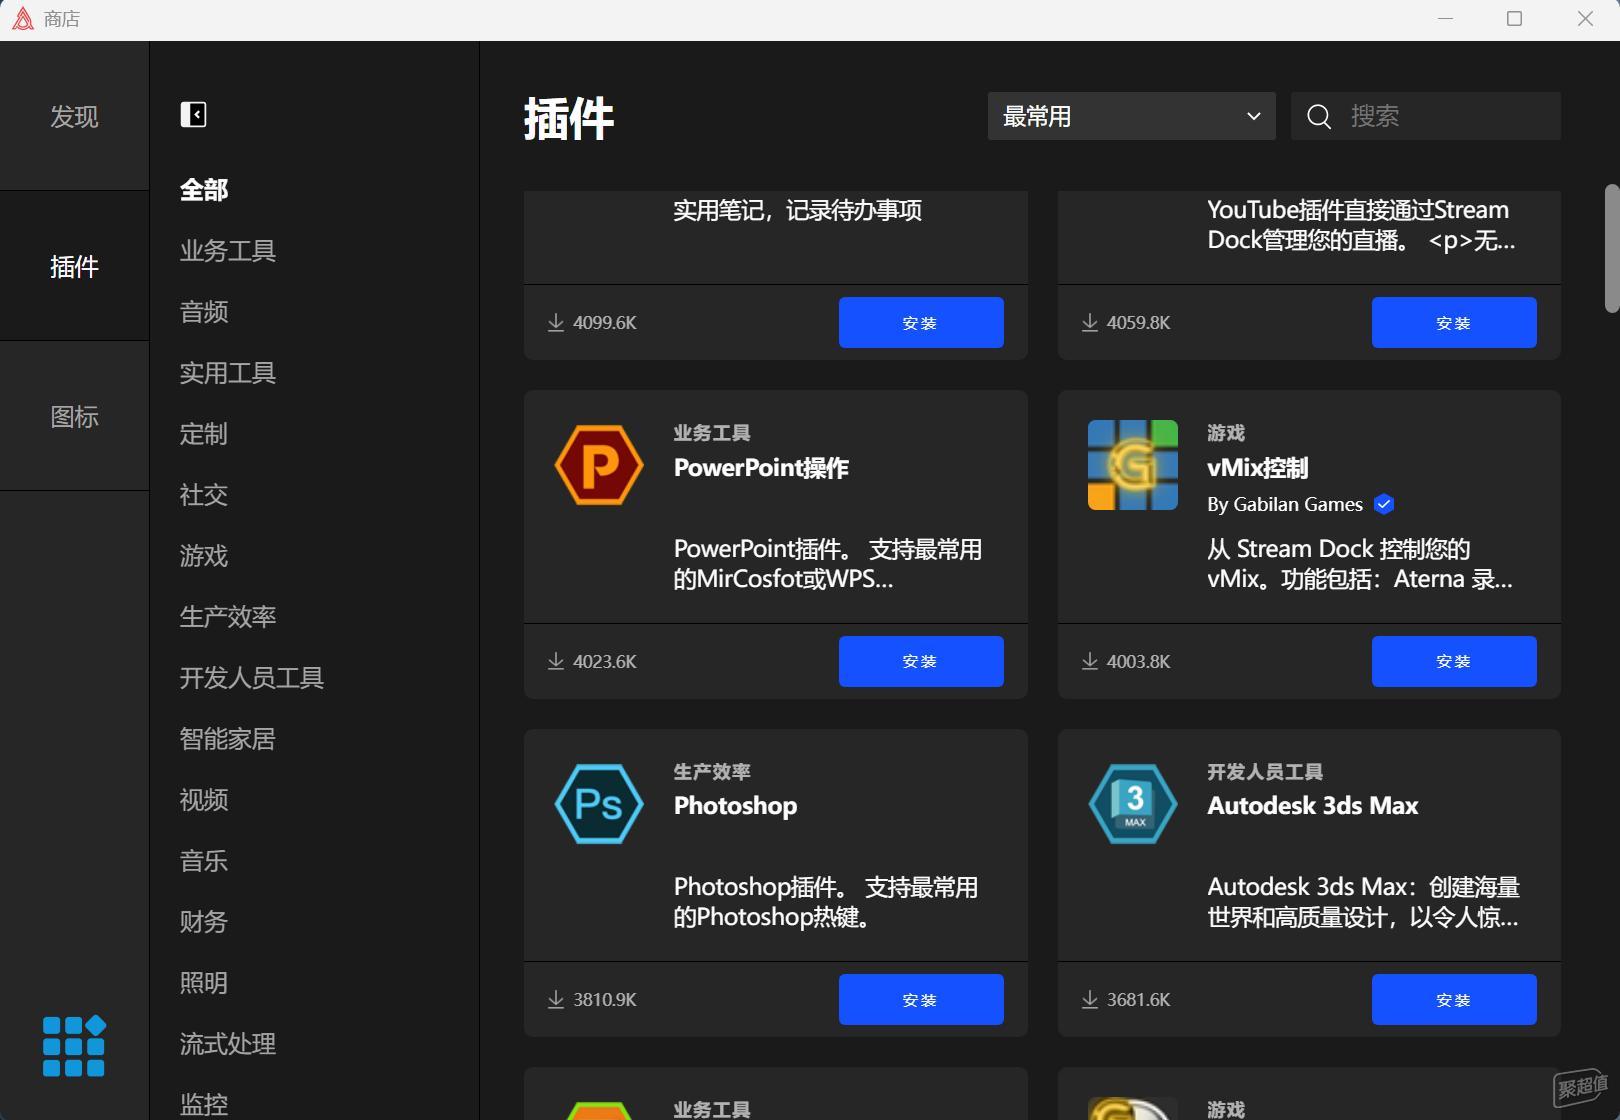The image size is (1620, 1120).
Task: Select the 音频 category
Action: pos(204,312)
